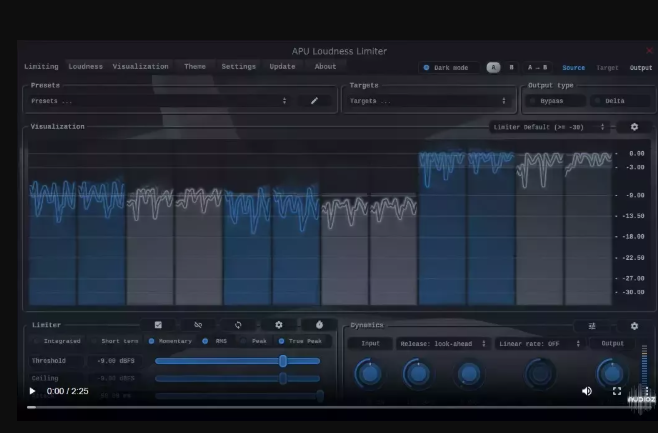The width and height of the screenshot is (658, 433).
Task: Open Visualization panel gear settings
Action: 633,127
